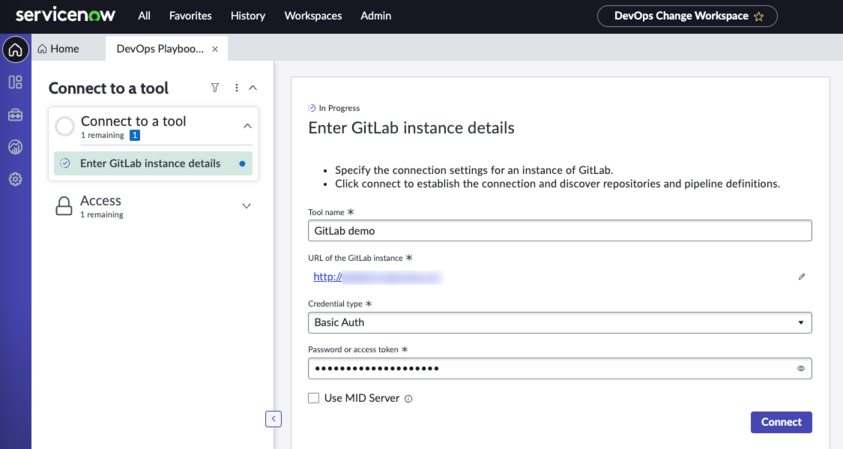
Task: Open the settings gear sidebar icon
Action: 16,179
